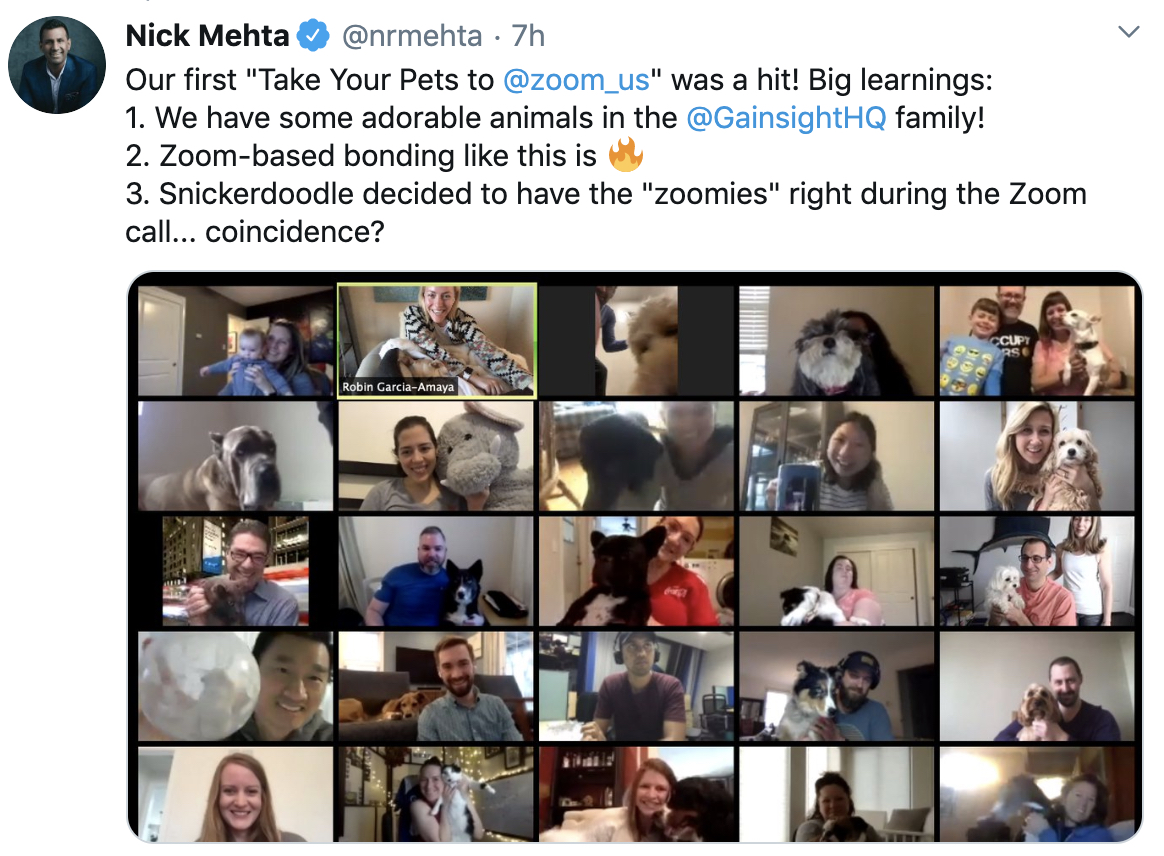Open the 7h timestamp link

[528, 36]
